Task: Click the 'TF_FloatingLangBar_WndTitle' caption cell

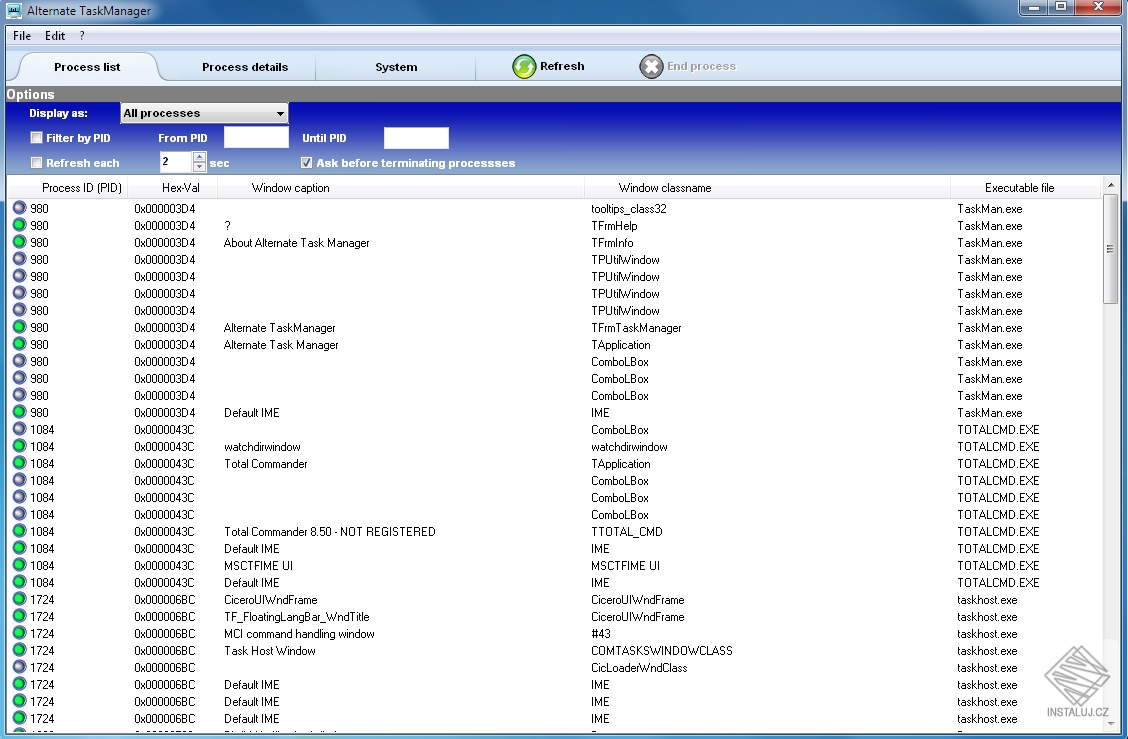Action: point(296,617)
